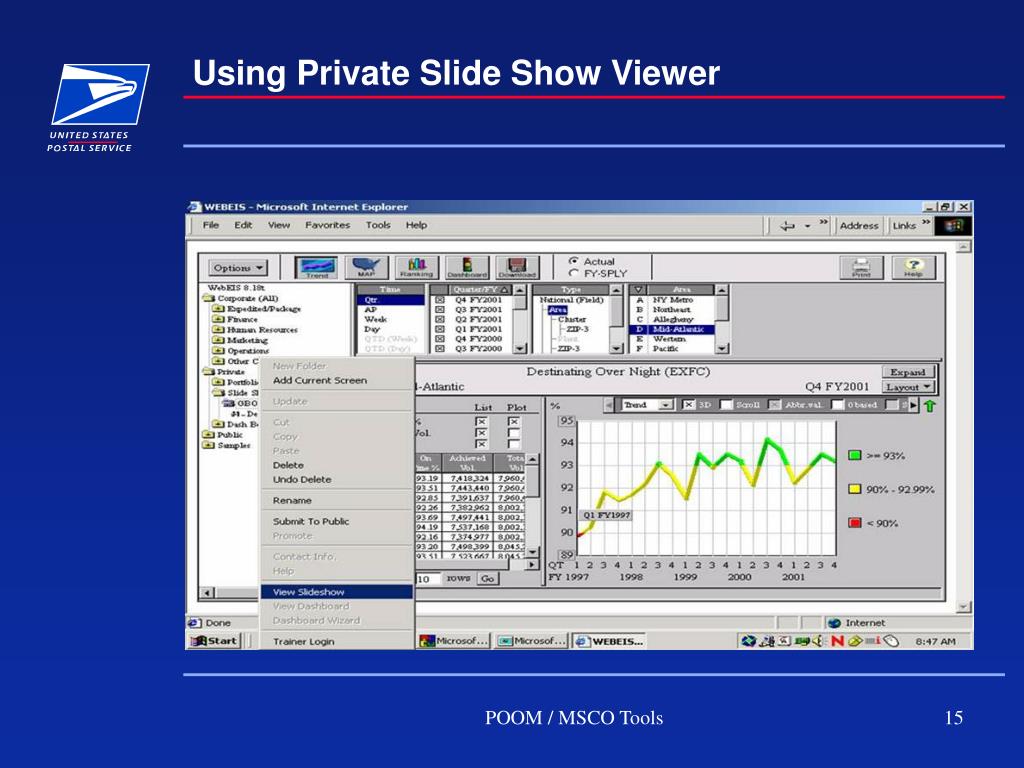This screenshot has height=768, width=1024.
Task: Open the Options dropdown
Action: click(238, 268)
